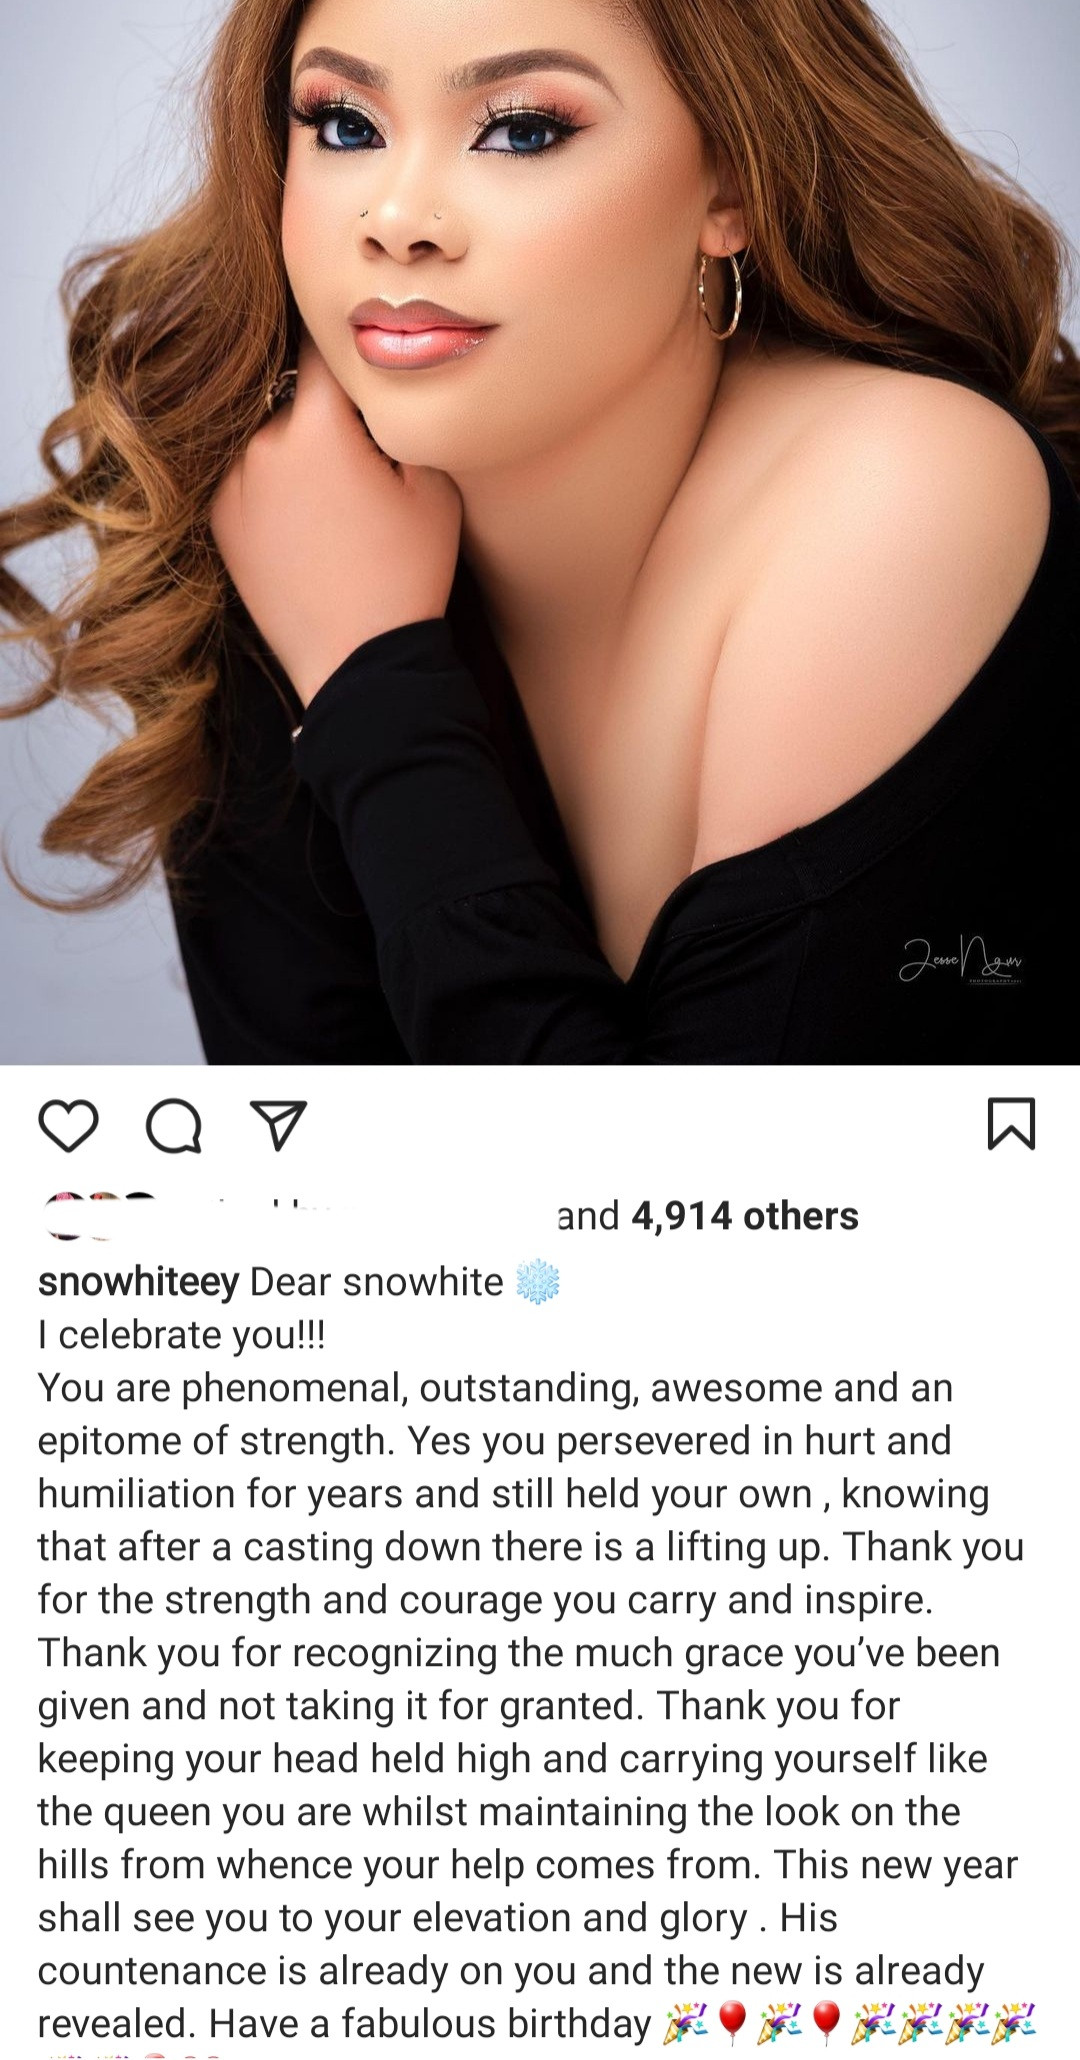Image resolution: width=1080 pixels, height=2060 pixels.
Task: Click the 'Have a fabulous birthday' text
Action: click(431, 2025)
